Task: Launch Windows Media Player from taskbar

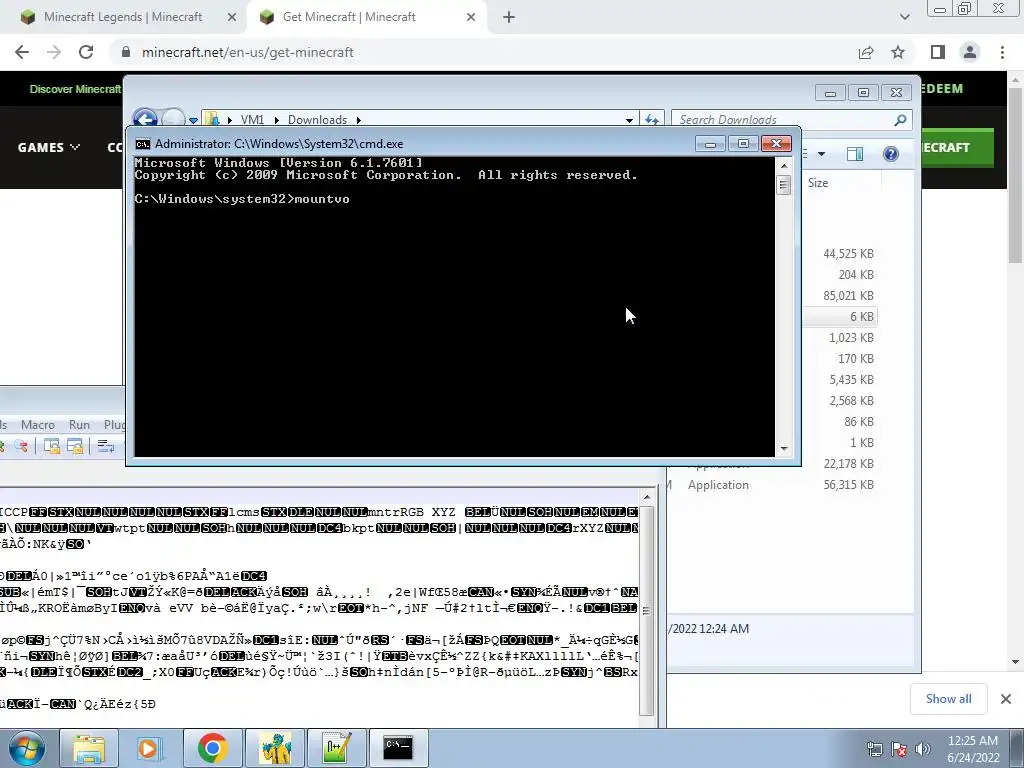Action: click(x=149, y=748)
